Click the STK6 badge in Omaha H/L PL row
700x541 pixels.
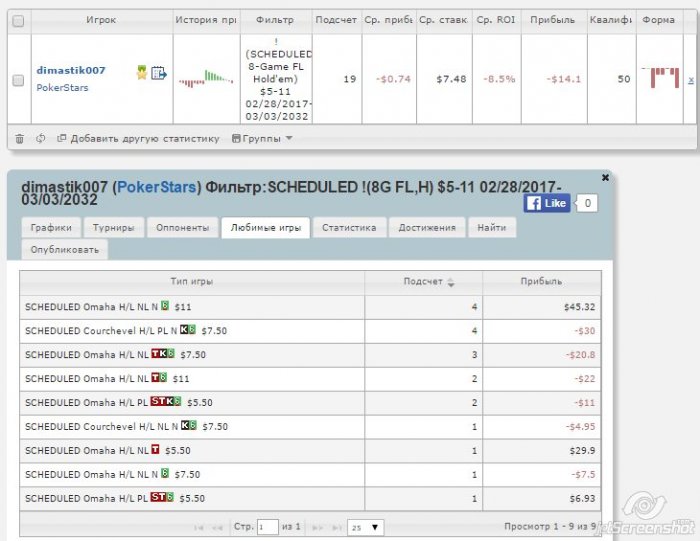point(166,401)
